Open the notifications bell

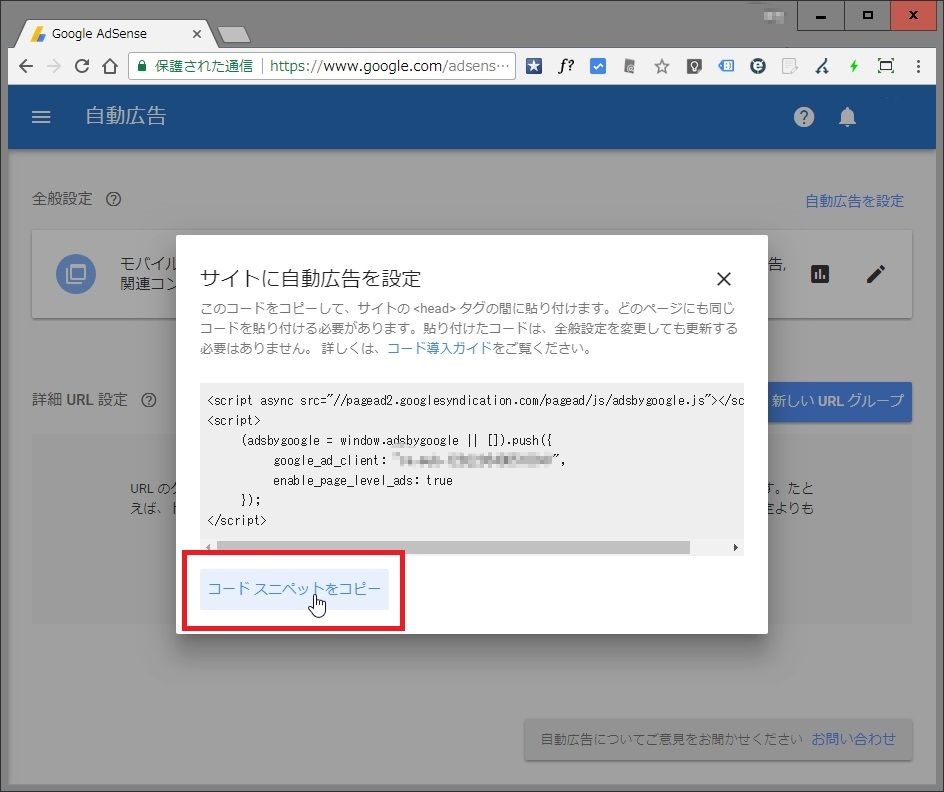pos(847,117)
